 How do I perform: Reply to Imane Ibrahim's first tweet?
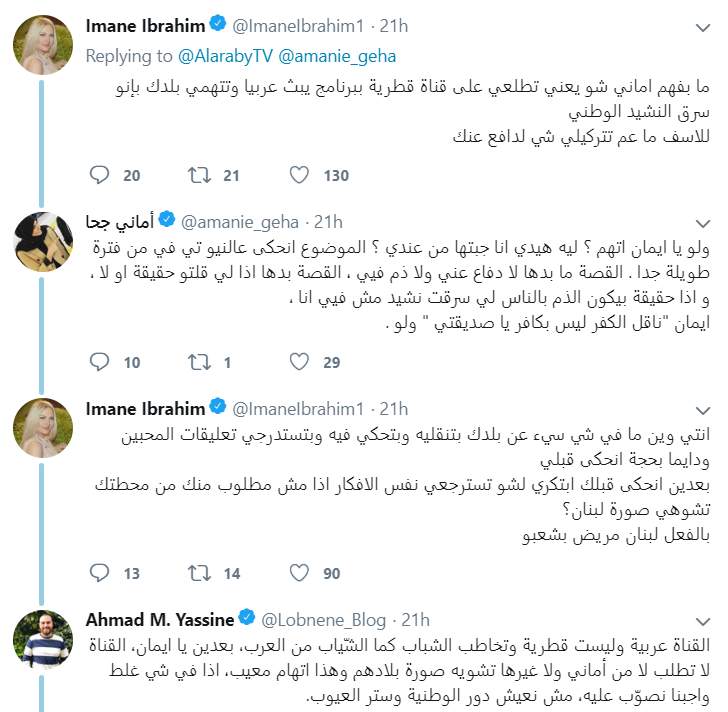tap(99, 175)
